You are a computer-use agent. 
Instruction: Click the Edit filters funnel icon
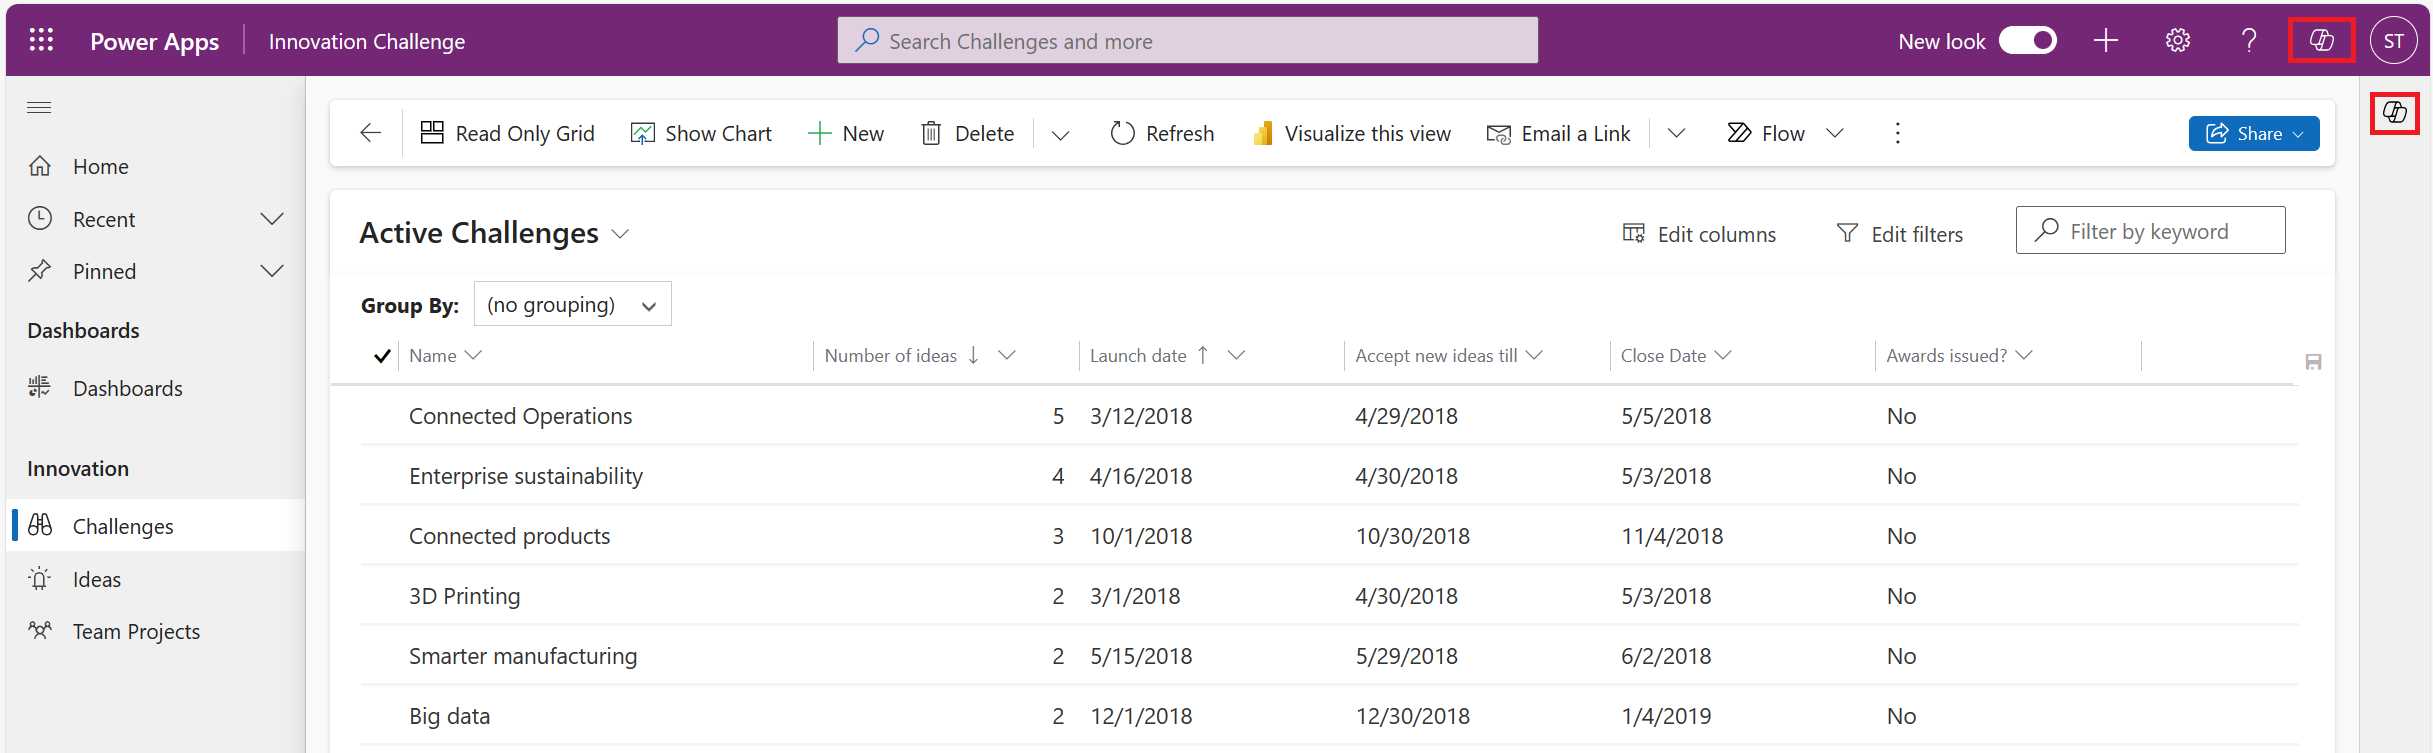coord(1847,233)
